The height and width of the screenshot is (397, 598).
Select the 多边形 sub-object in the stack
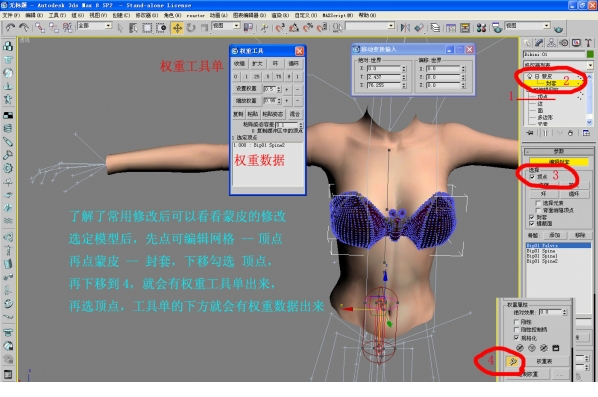pyautogui.click(x=545, y=117)
